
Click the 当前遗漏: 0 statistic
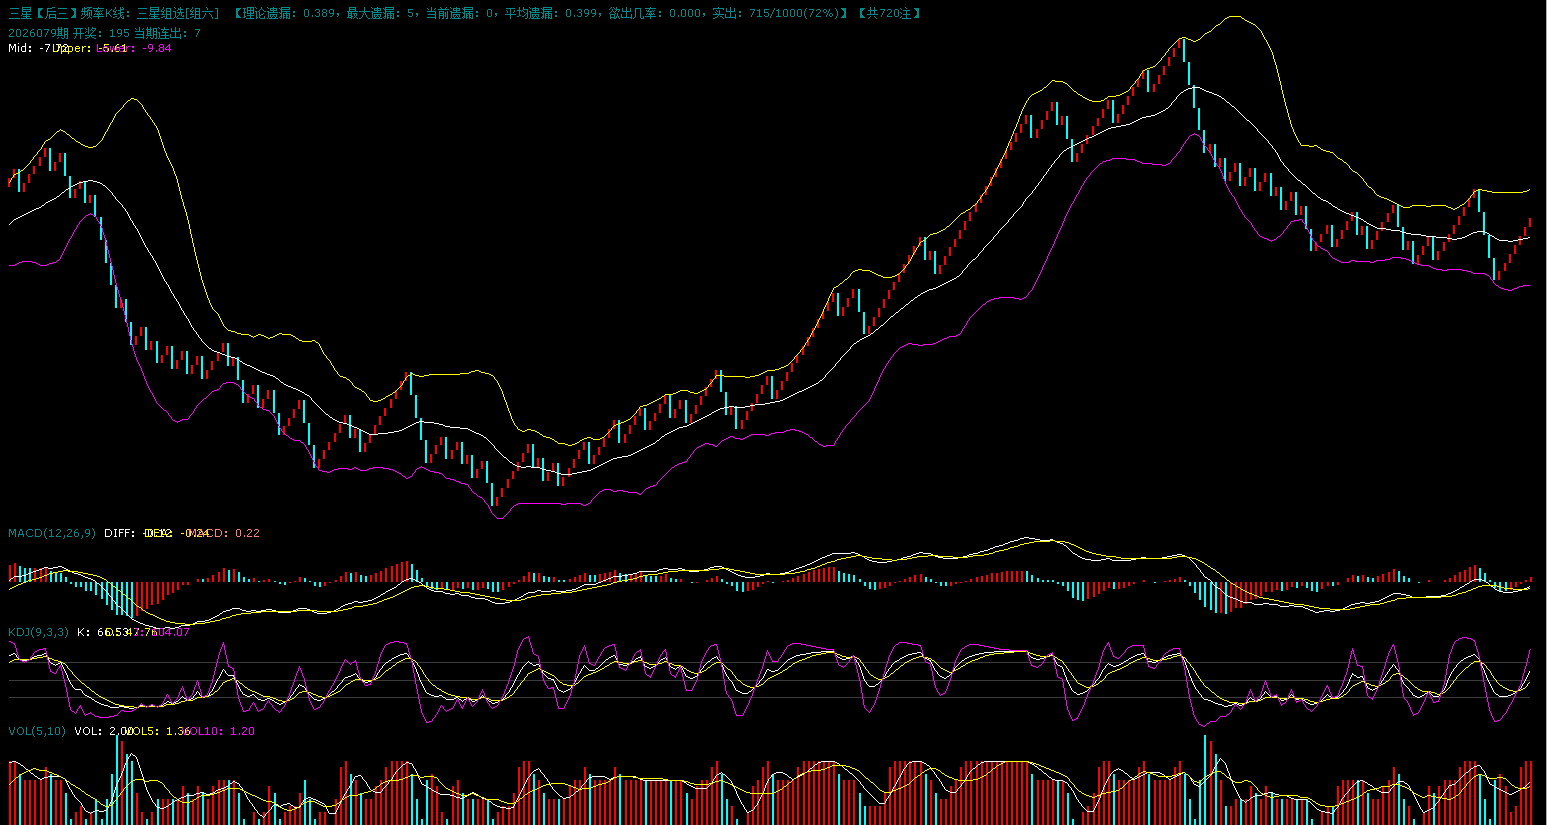[460, 13]
